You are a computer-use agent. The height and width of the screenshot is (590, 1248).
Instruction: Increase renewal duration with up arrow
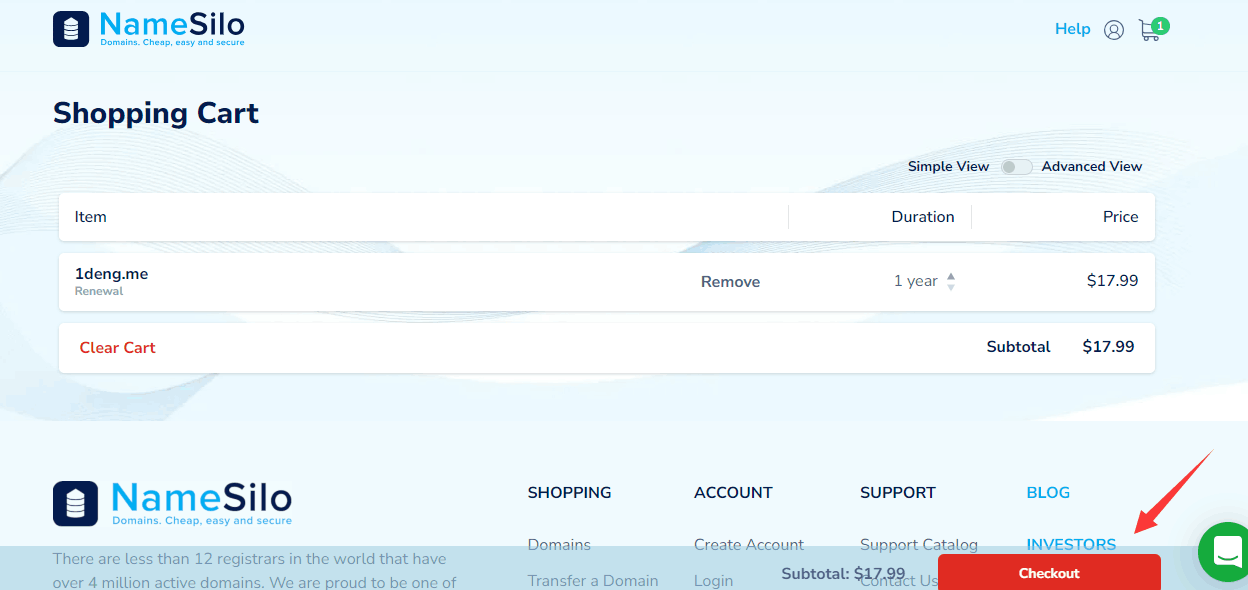949,276
